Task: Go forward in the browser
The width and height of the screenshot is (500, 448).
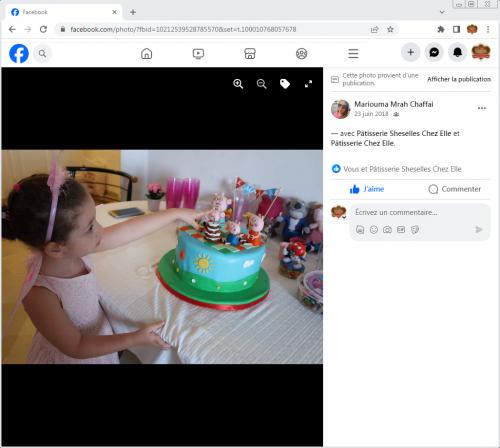Action: [x=28, y=29]
